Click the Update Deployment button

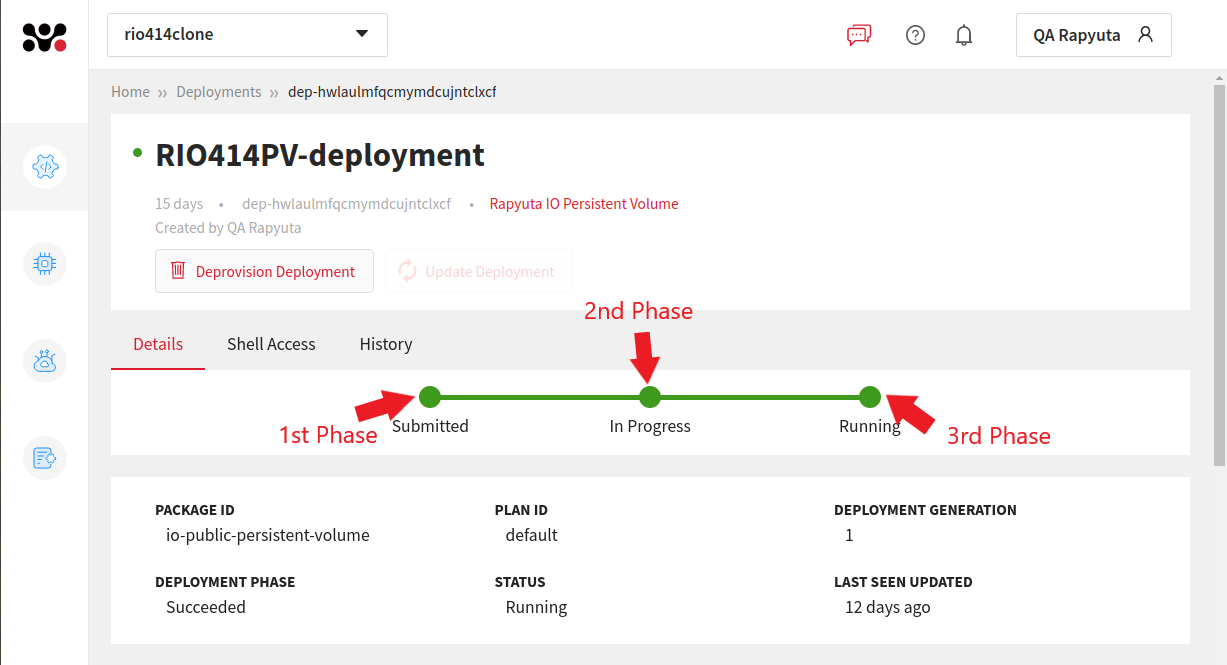pos(479,271)
